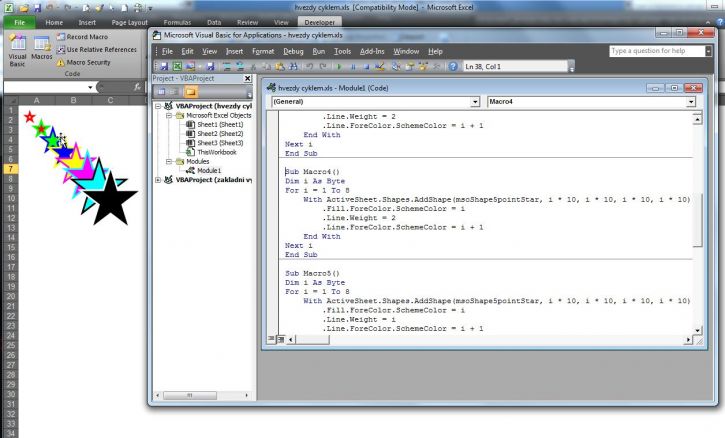The image size is (725, 438).
Task: Click the Toolbox icon in VBA toolbar
Action: [436, 67]
